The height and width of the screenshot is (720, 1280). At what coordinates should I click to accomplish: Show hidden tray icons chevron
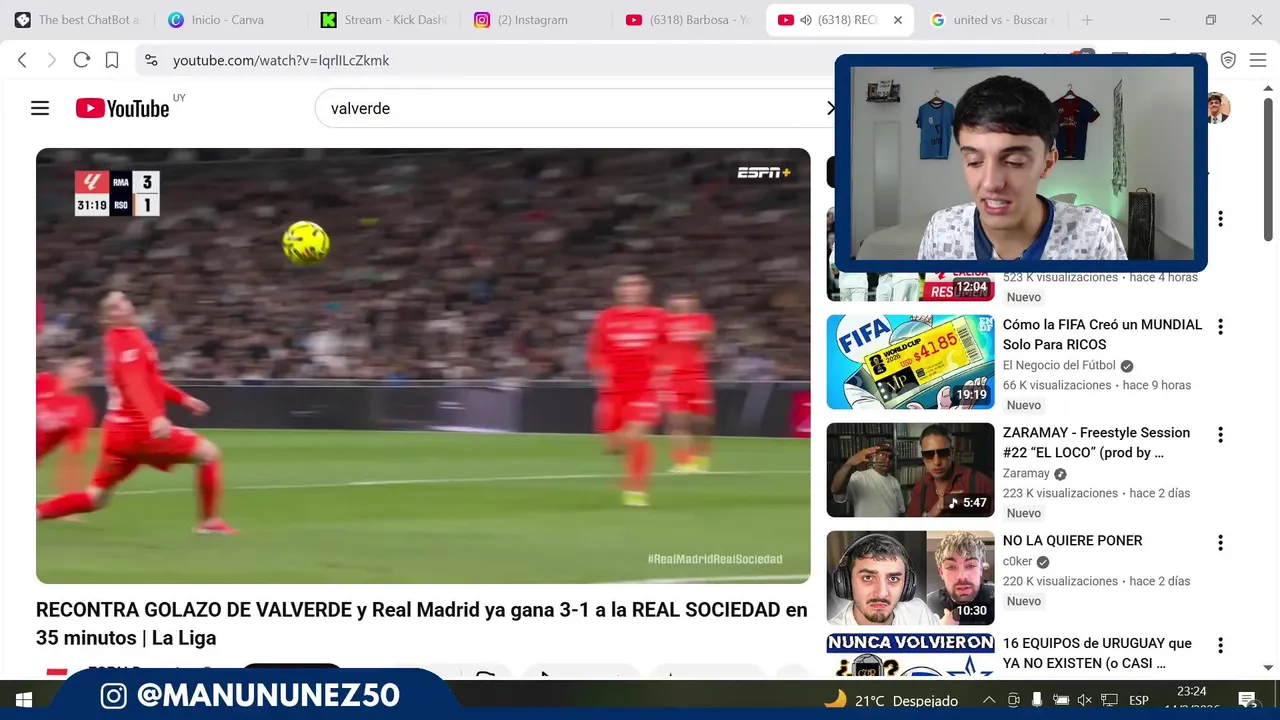point(989,700)
